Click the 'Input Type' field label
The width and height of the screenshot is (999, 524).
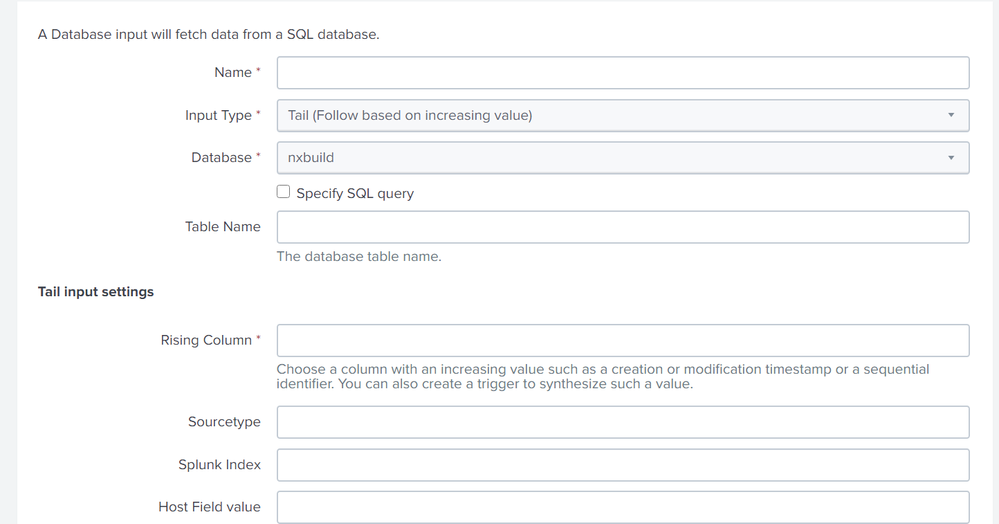(218, 115)
